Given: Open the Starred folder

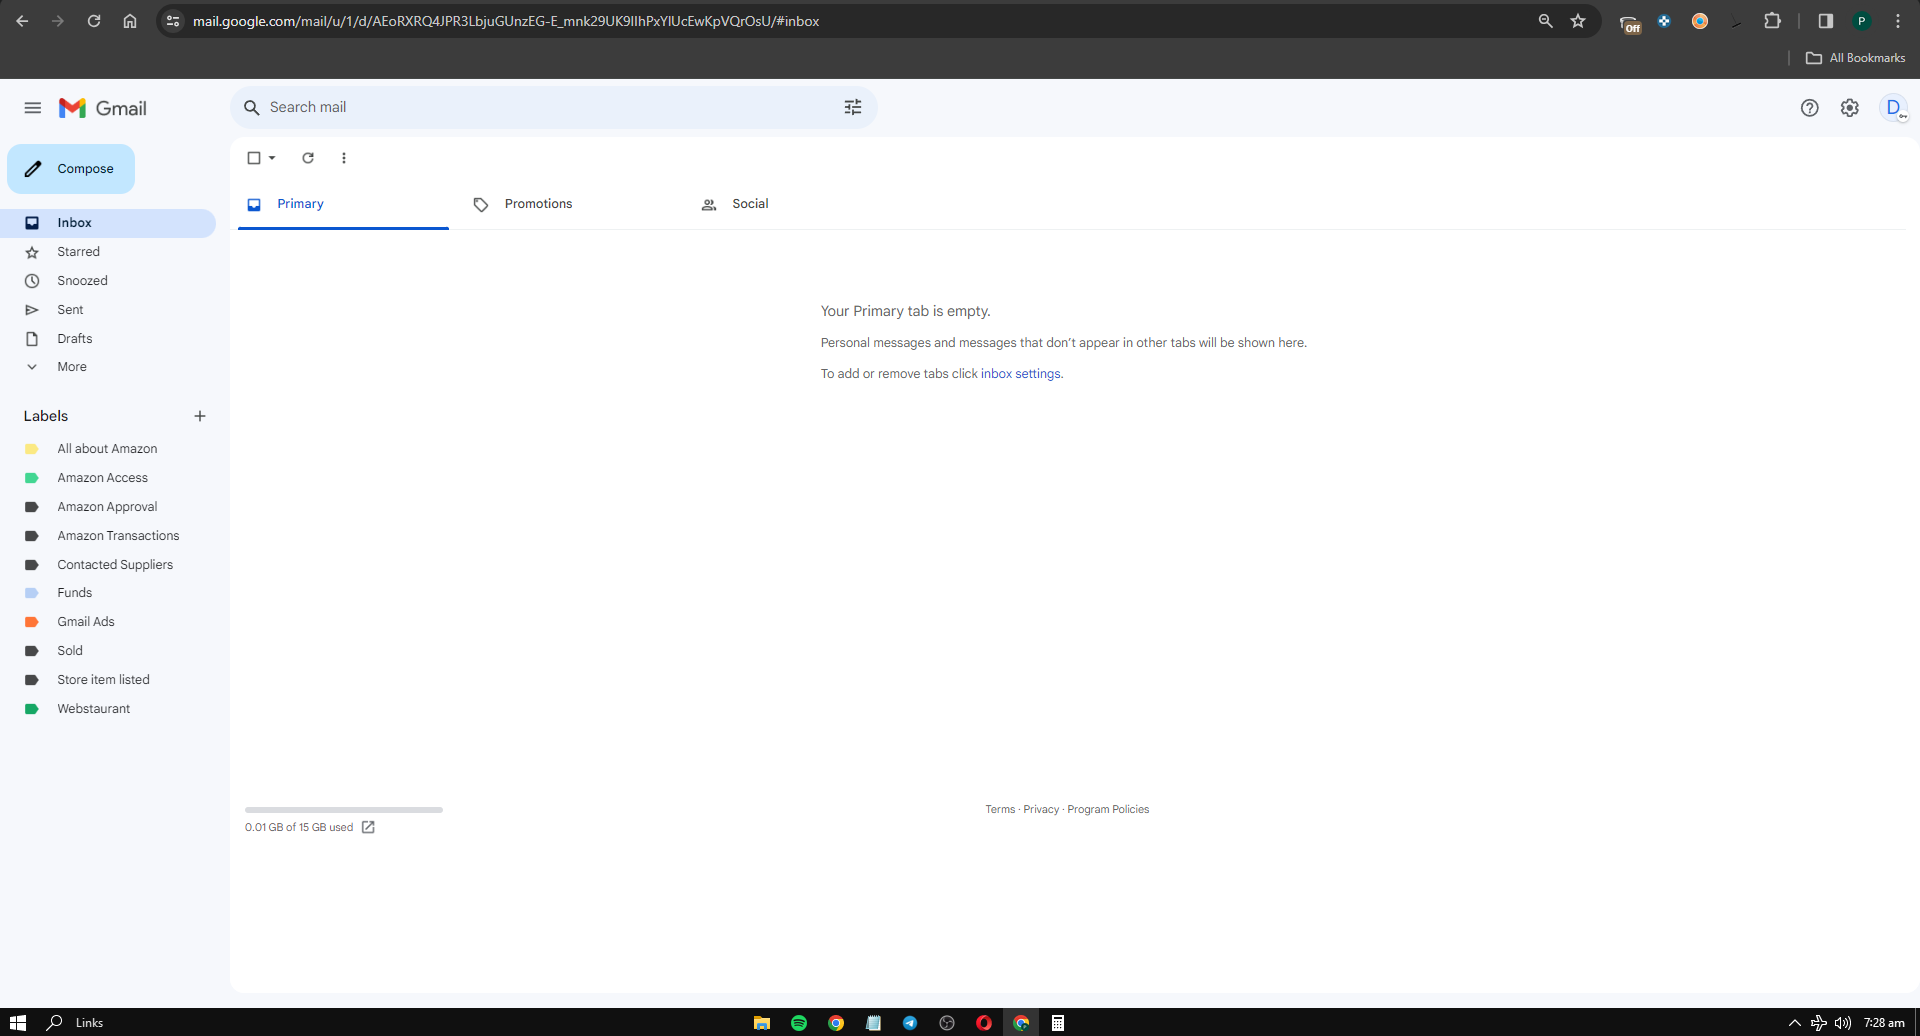Looking at the screenshot, I should click(x=108, y=252).
